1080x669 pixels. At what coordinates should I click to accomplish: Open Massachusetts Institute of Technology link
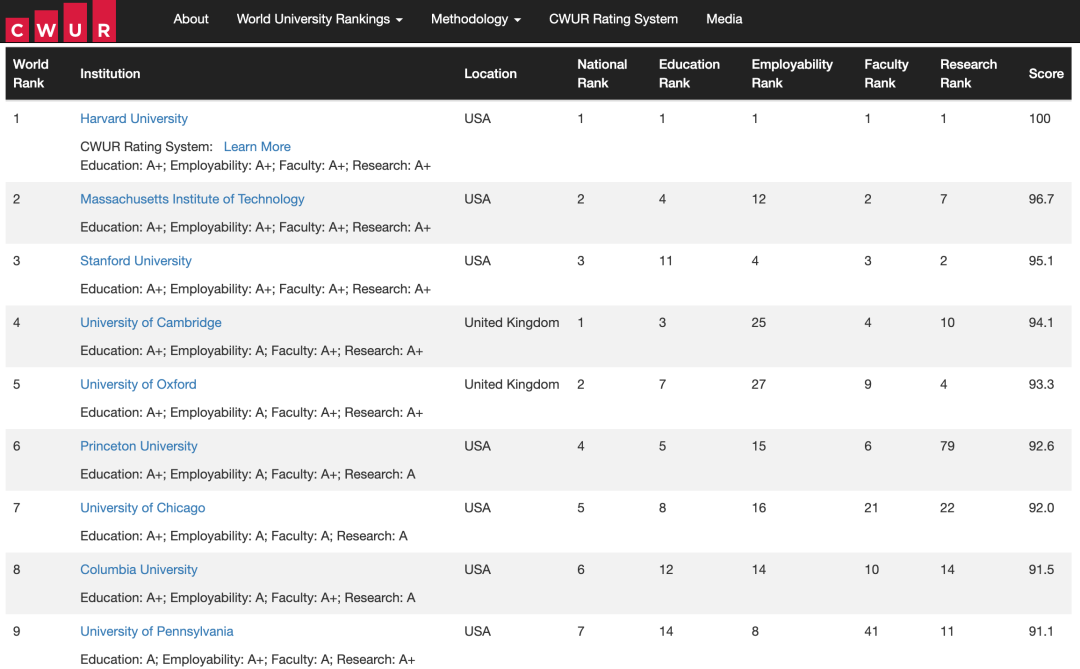point(192,199)
